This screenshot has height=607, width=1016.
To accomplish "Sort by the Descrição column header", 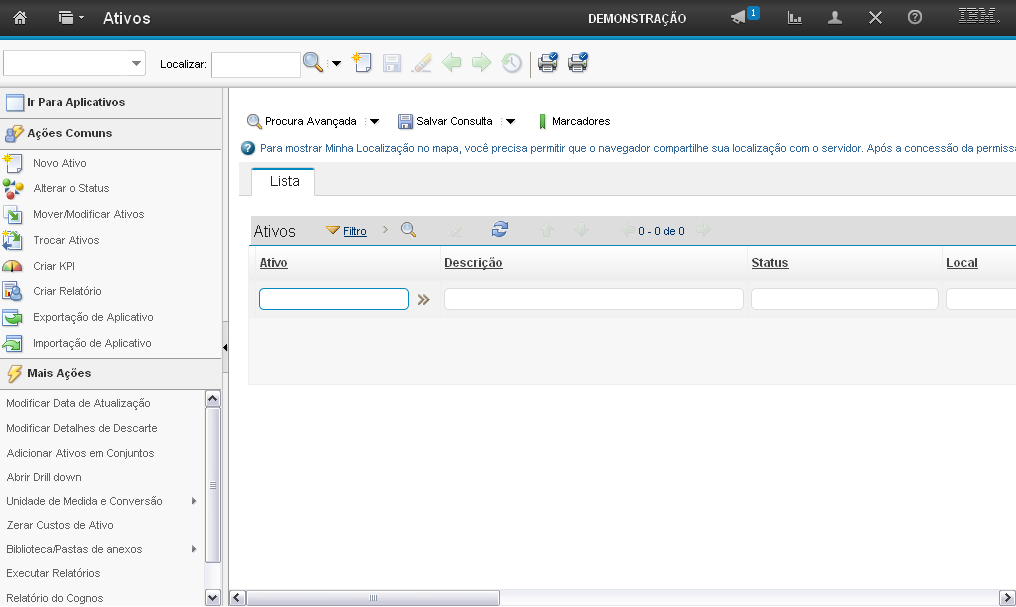I will coord(473,263).
